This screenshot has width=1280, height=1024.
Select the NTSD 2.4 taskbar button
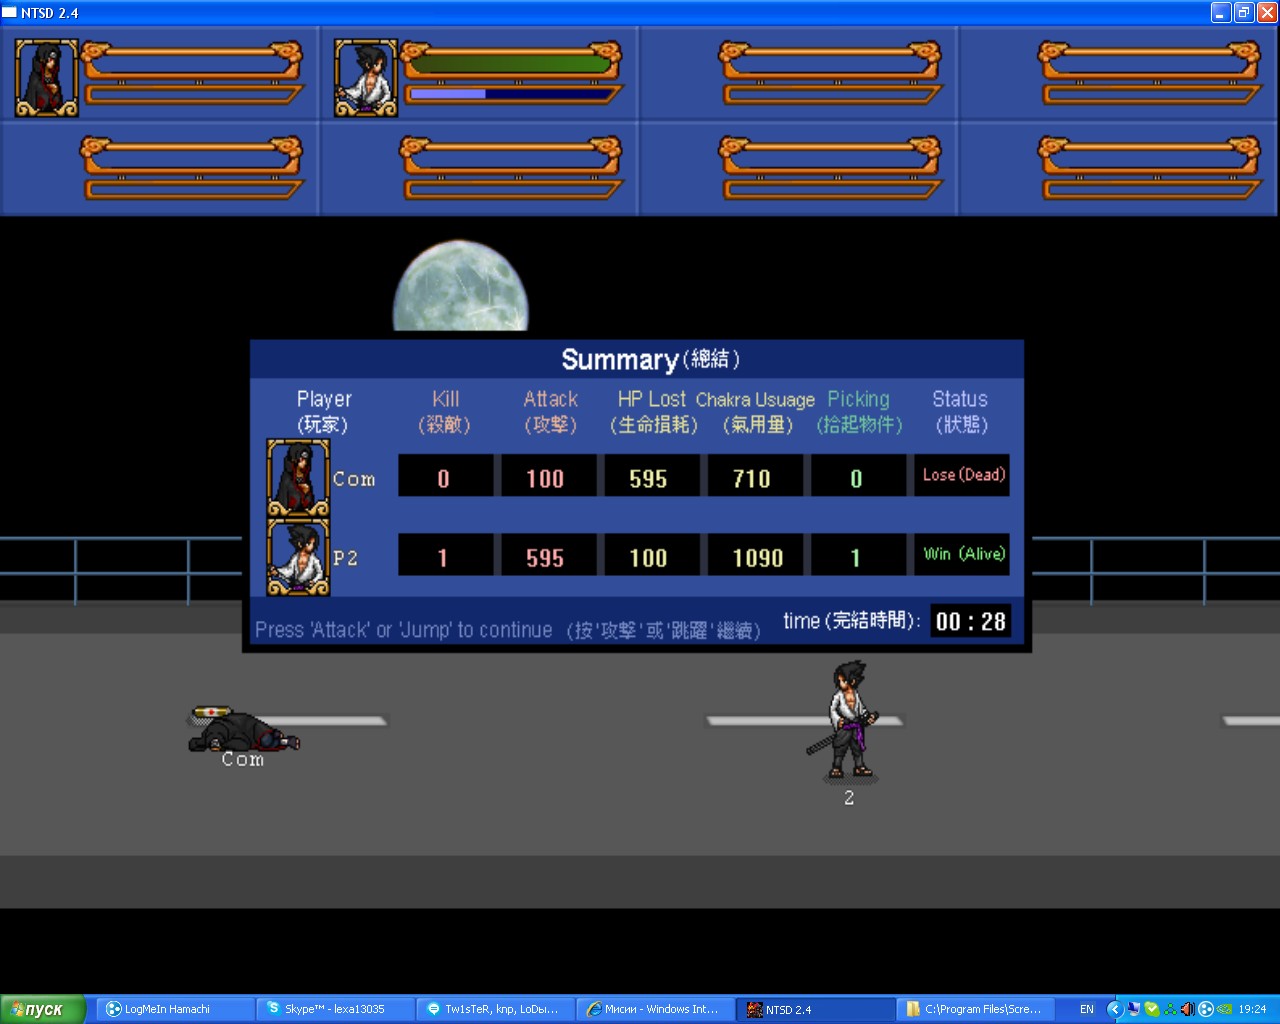(x=816, y=1009)
